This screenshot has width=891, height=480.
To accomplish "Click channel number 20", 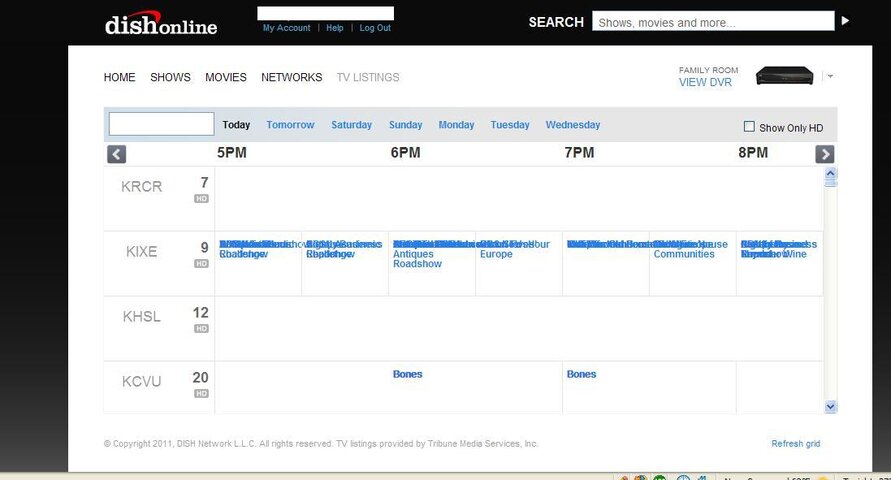I will point(201,378).
